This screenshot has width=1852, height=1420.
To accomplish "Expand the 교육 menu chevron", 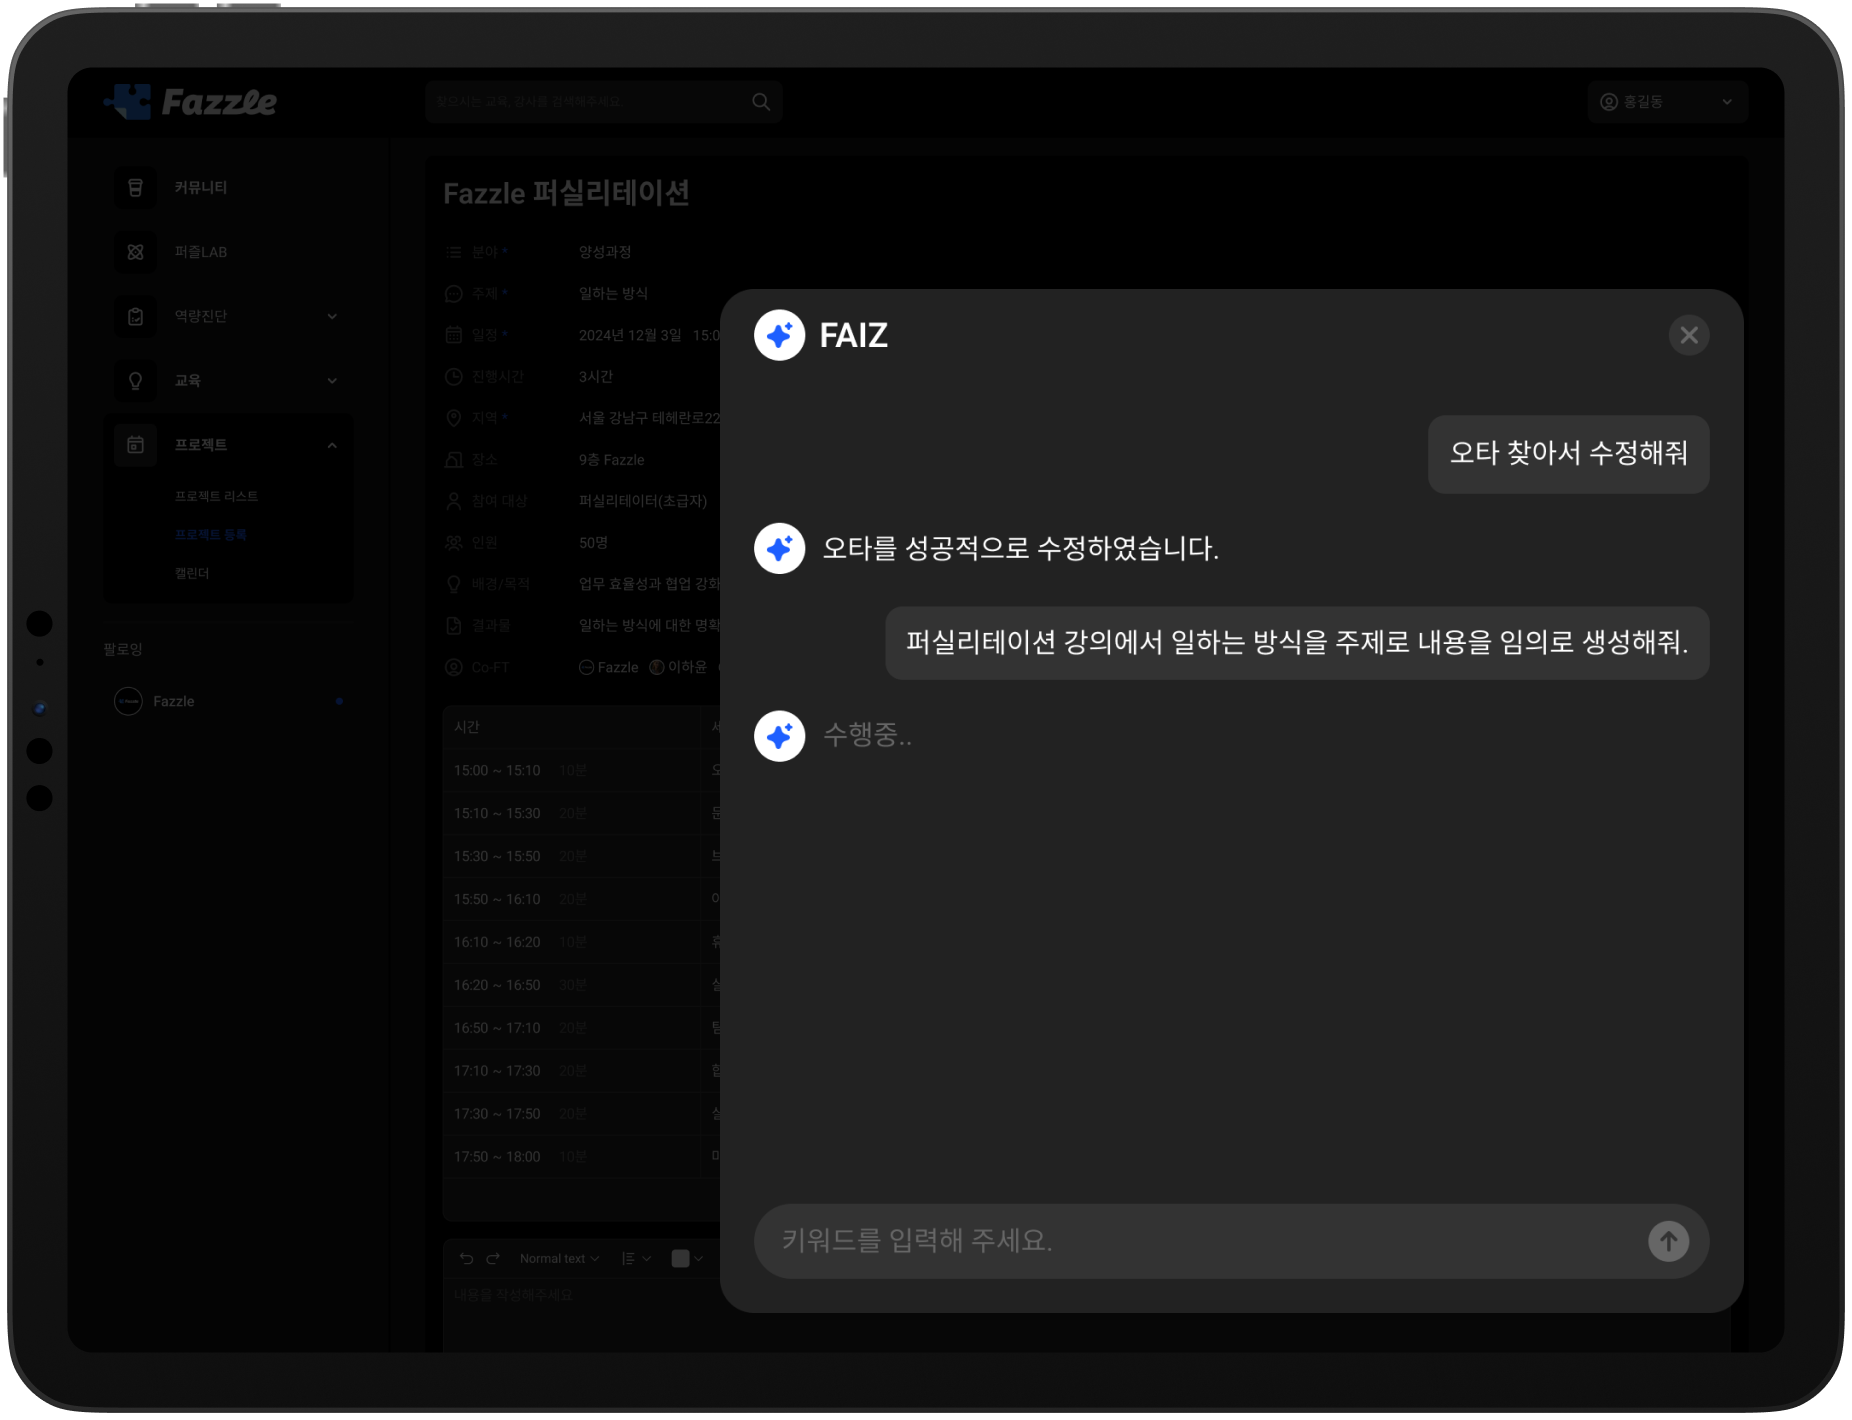I will 332,380.
